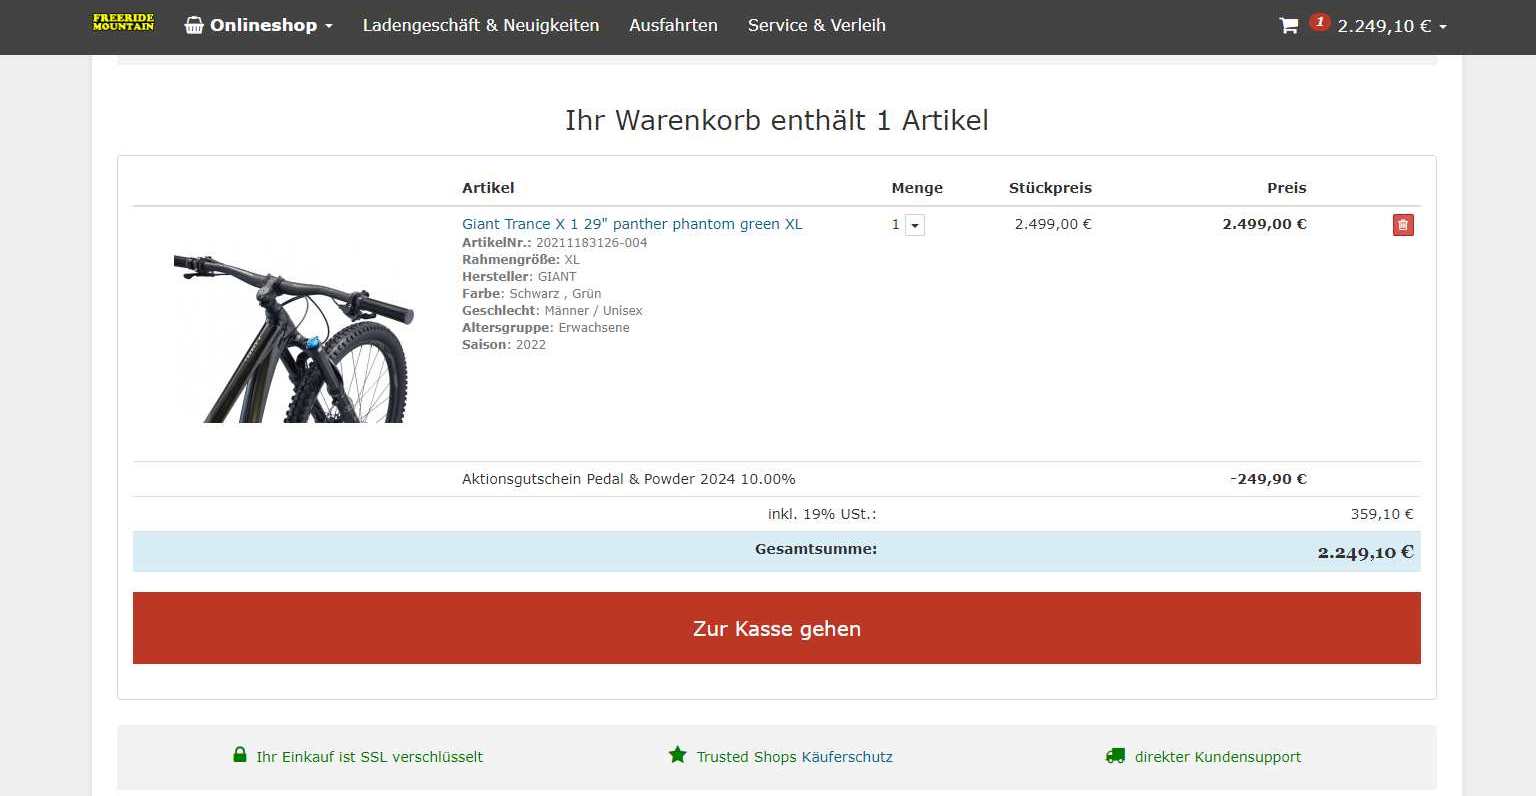This screenshot has width=1536, height=796.
Task: Click the direkter Kundensupport text
Action: (1217, 757)
